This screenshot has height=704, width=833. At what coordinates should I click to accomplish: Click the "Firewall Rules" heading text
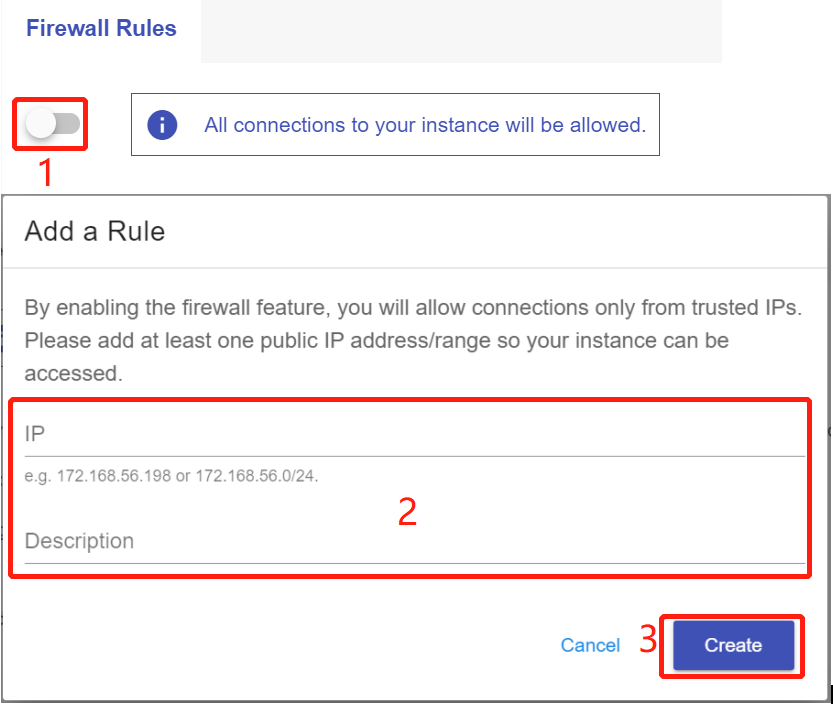pos(100,28)
